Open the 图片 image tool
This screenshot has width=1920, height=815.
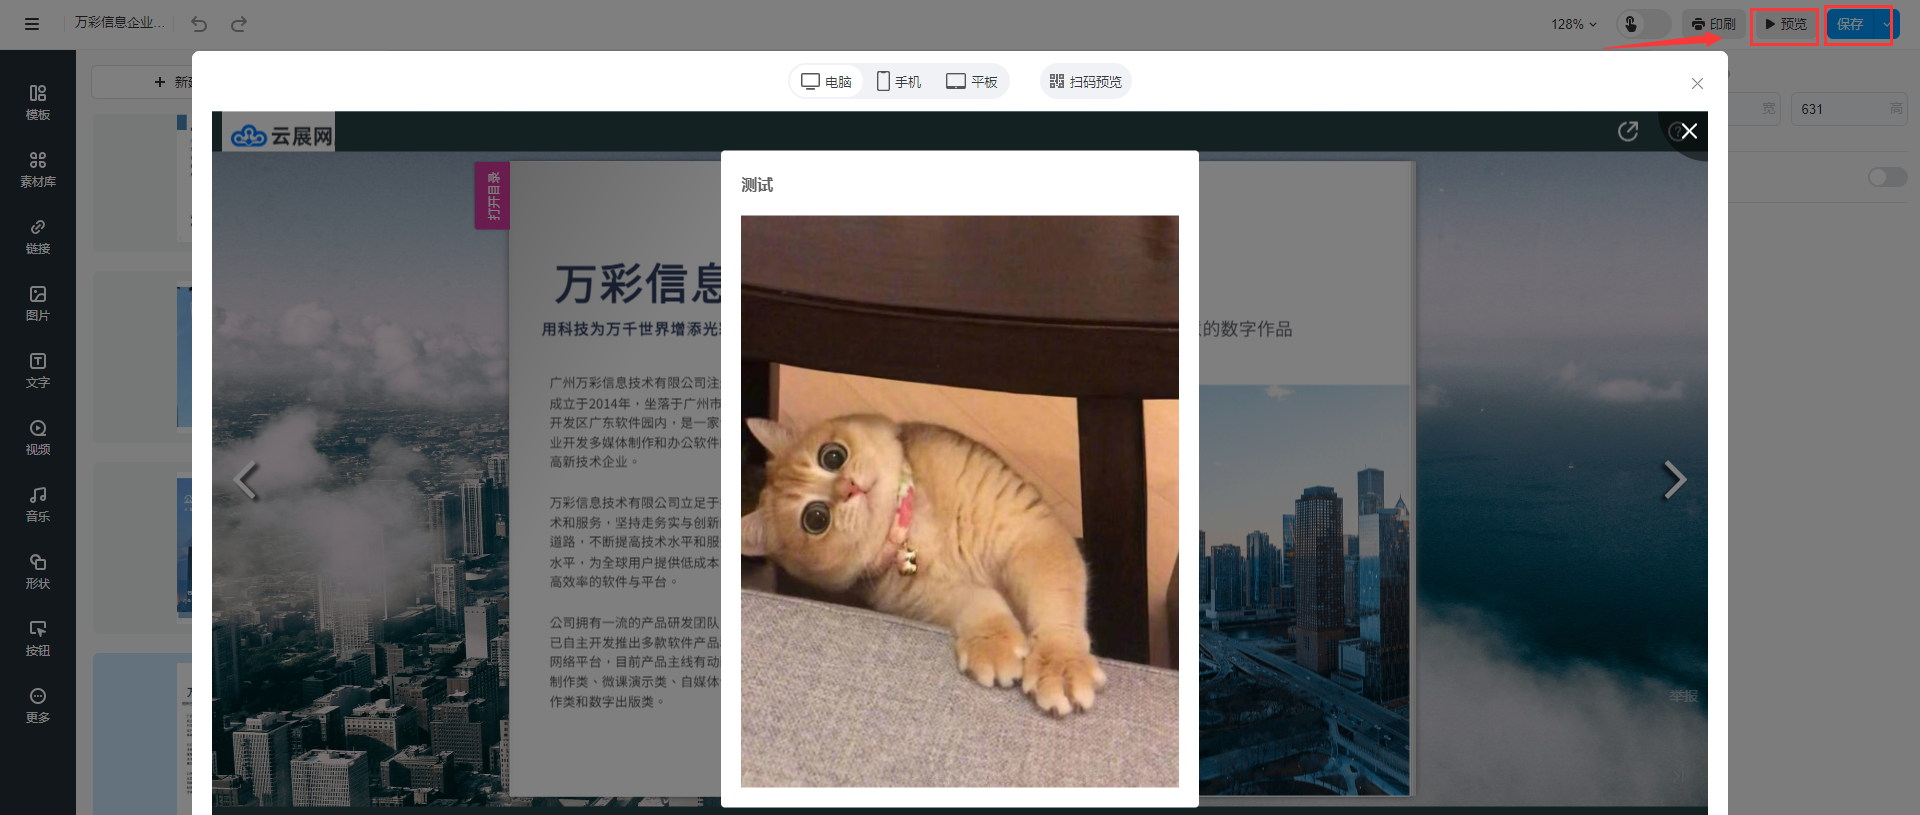tap(38, 303)
